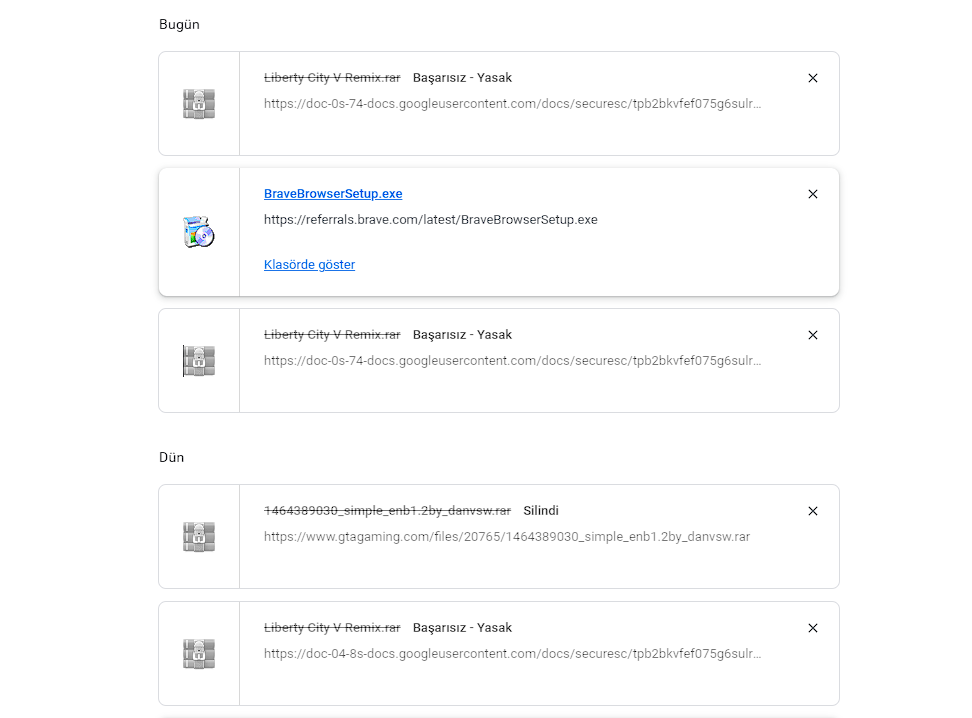This screenshot has height=718, width=972.
Task: Remove the deleted simple_enb1.2by_danvsw.rar entry
Action: tap(812, 511)
